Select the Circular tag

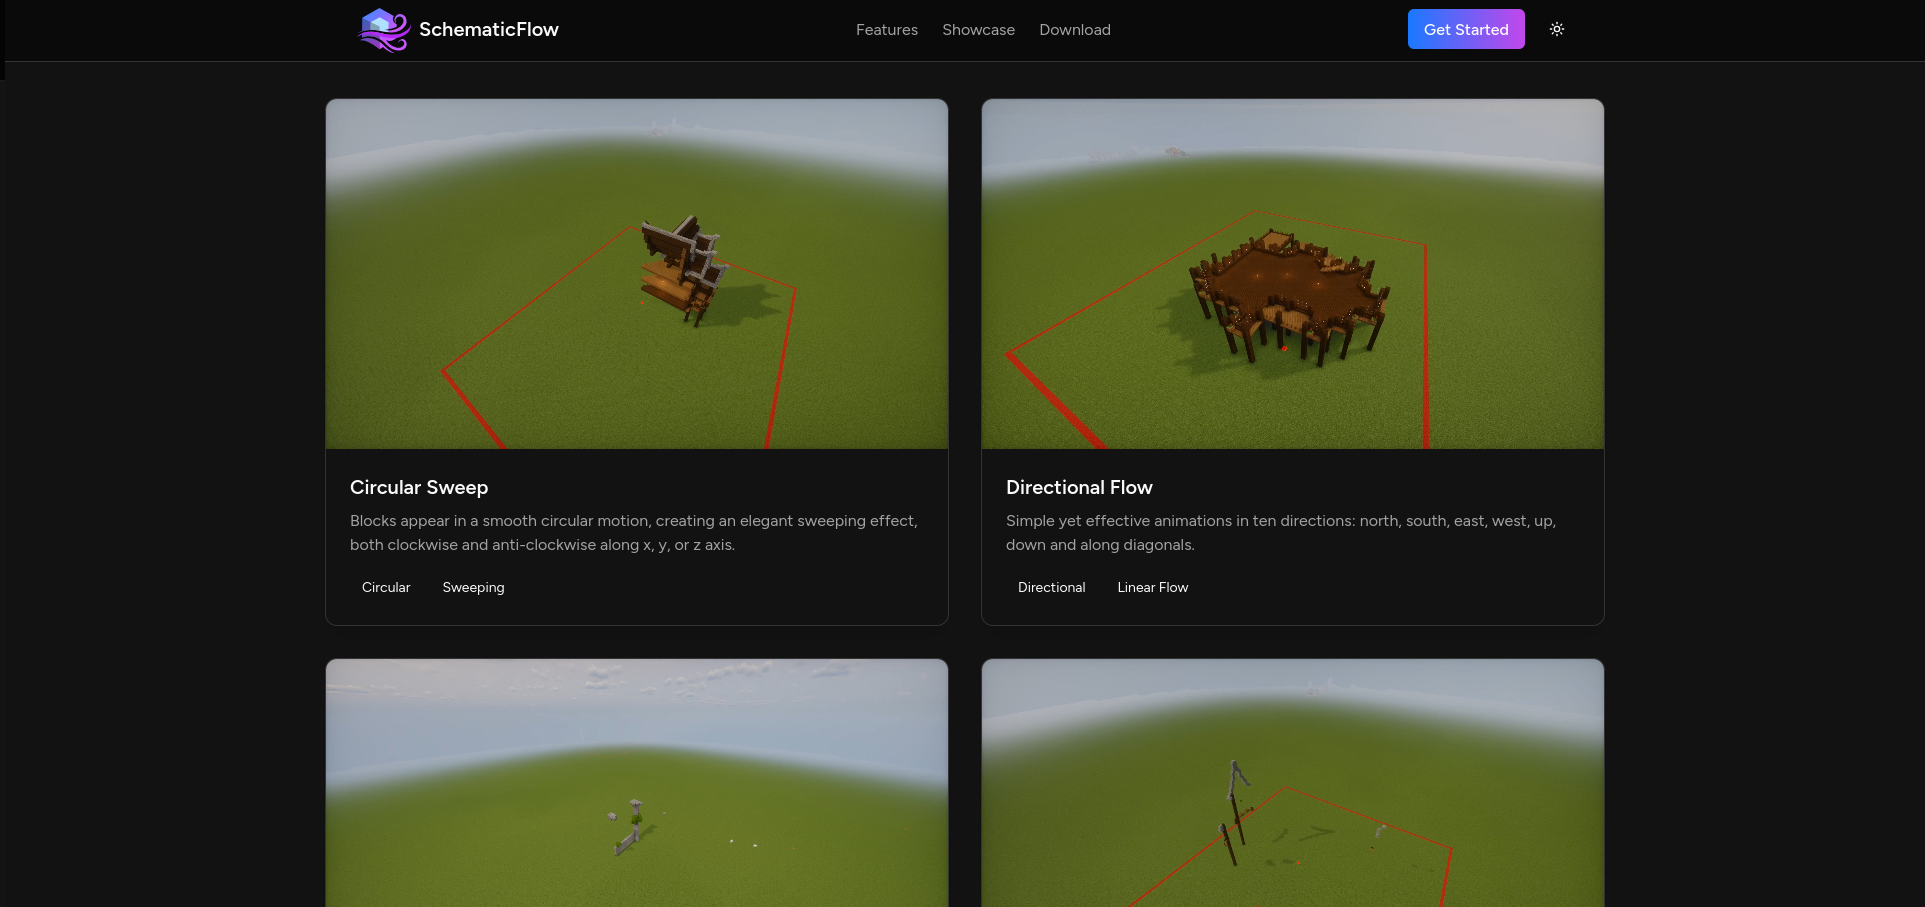386,587
